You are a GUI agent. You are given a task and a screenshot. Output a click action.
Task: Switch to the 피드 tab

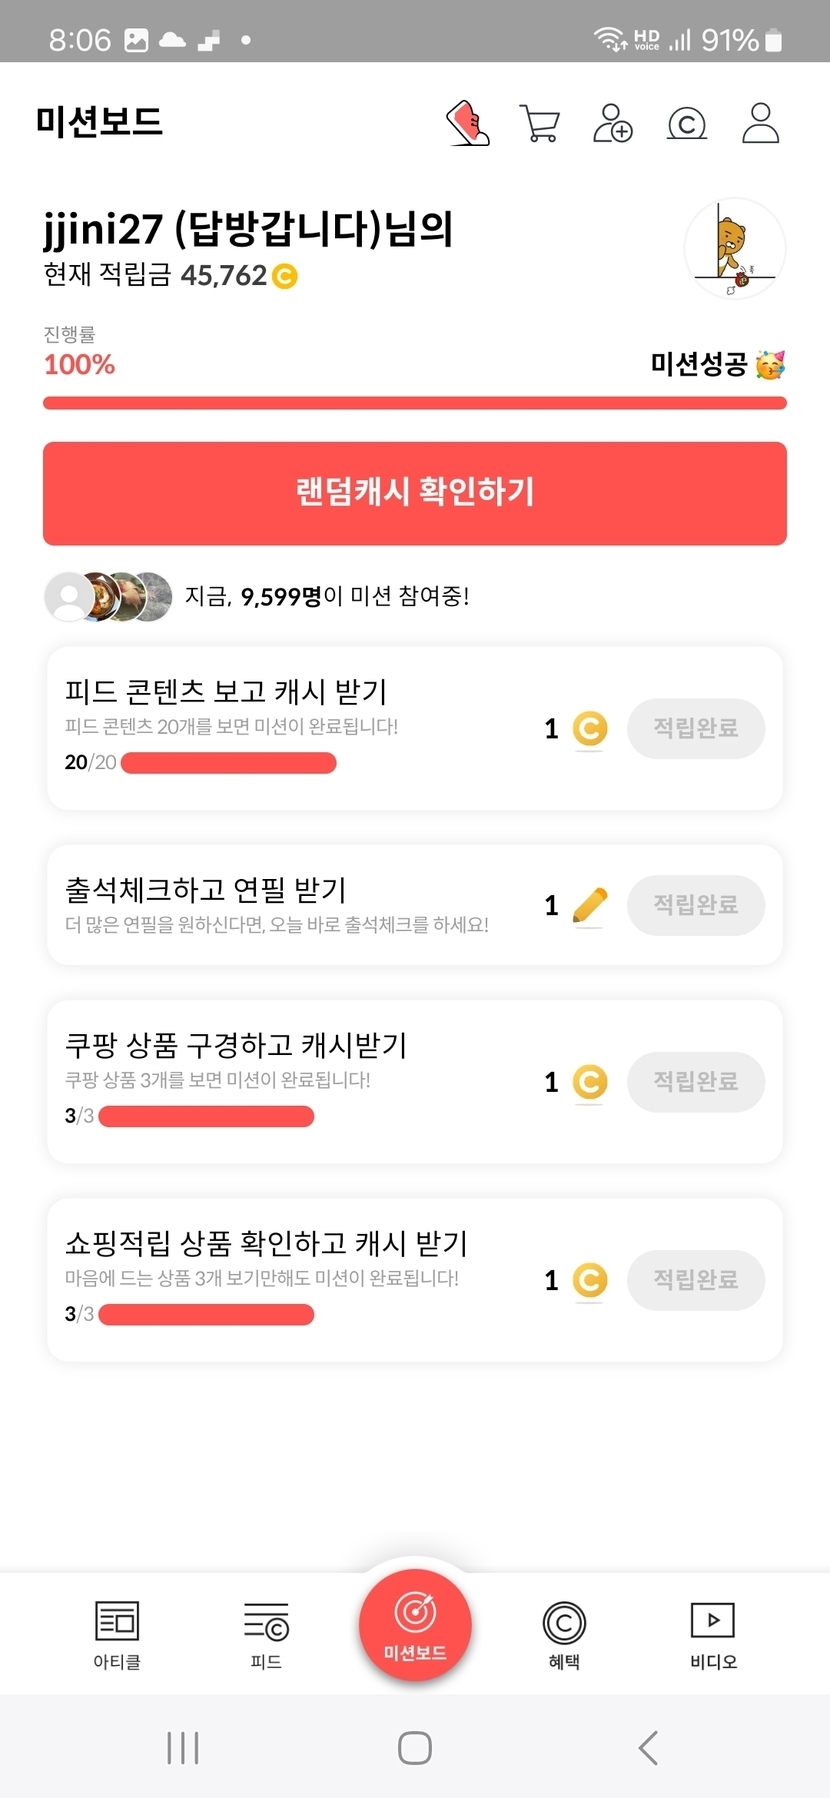(266, 1634)
